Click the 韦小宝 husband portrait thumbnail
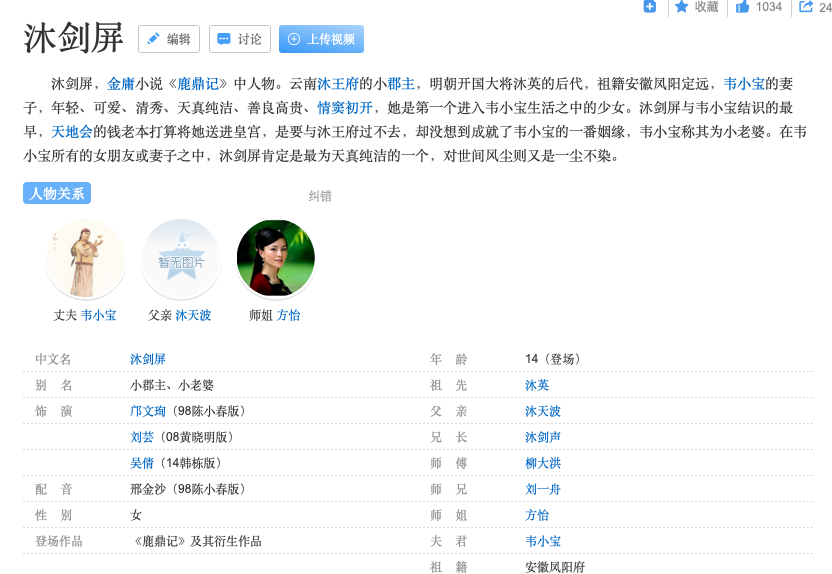This screenshot has width=832, height=574. pyautogui.click(x=85, y=258)
